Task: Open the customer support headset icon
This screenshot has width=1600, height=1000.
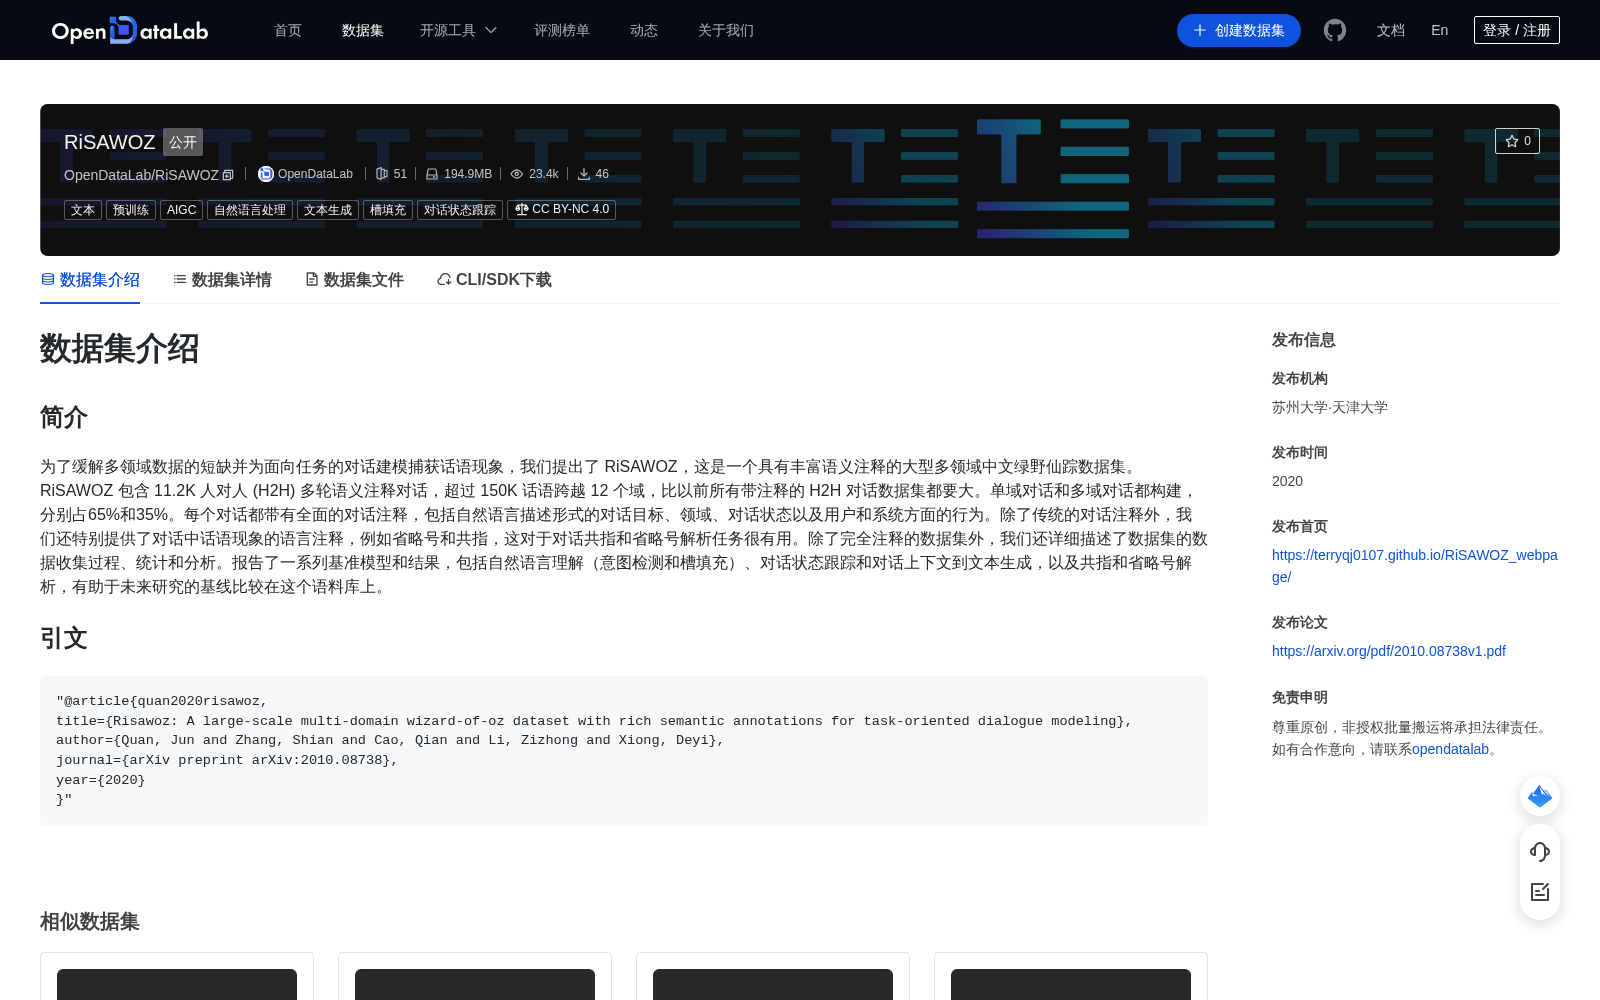Action: [x=1540, y=852]
